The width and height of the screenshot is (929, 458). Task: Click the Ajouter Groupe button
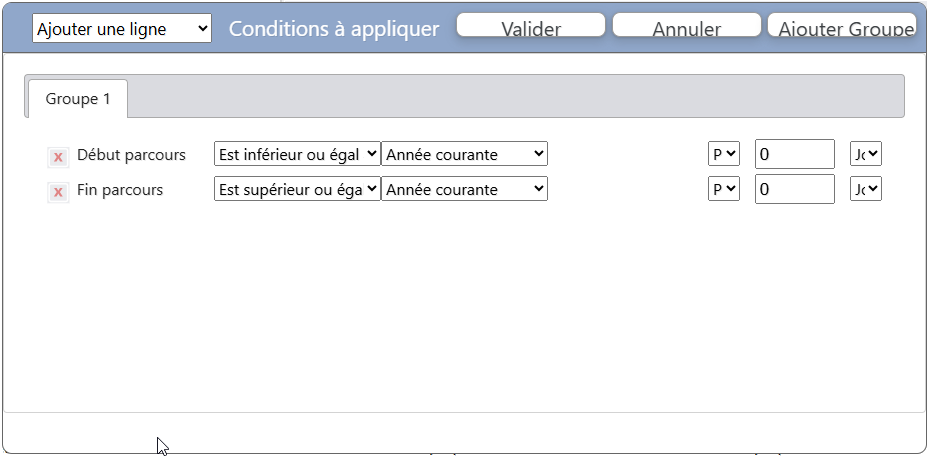pos(842,26)
